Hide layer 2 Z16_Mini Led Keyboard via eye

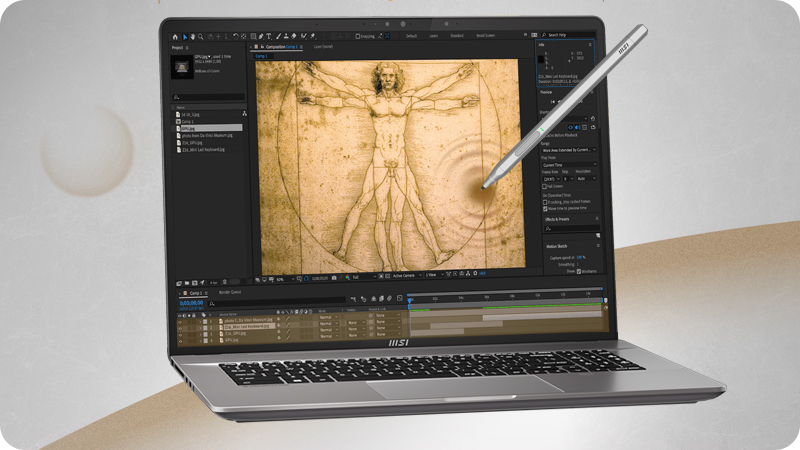180,328
